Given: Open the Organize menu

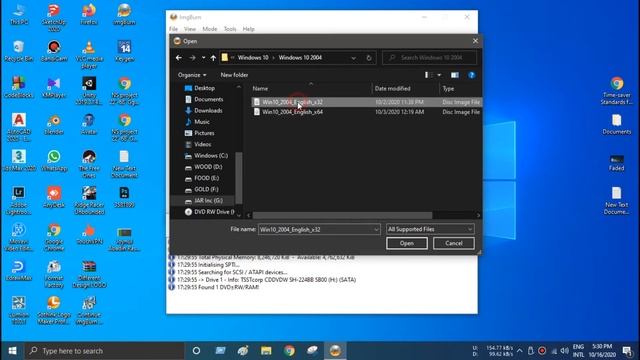Looking at the screenshot, I should point(192,75).
